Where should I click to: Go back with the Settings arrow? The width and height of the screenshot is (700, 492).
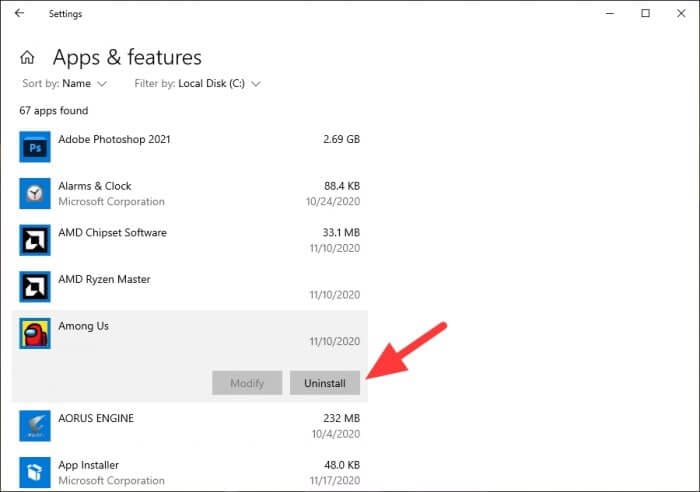point(19,13)
